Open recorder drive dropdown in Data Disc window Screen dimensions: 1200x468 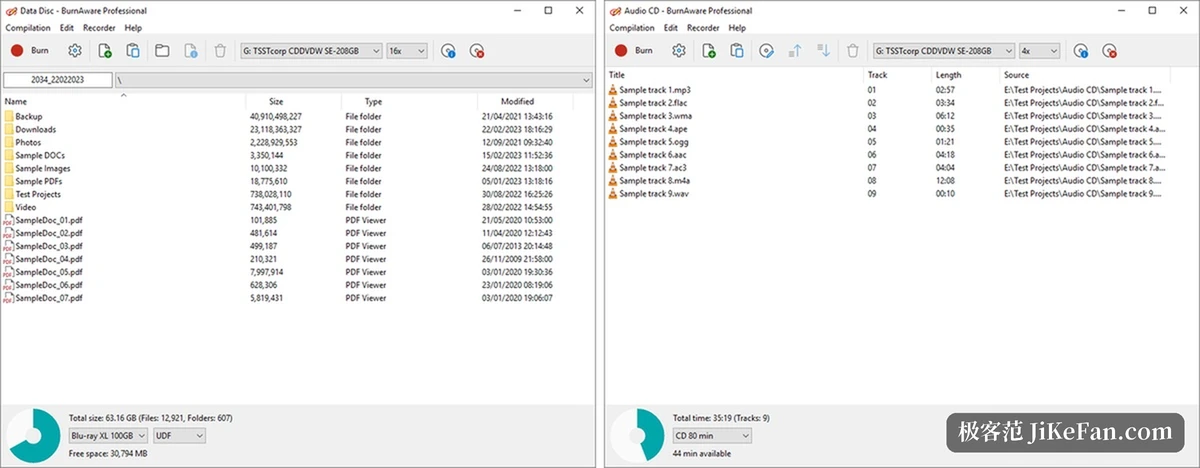point(311,50)
